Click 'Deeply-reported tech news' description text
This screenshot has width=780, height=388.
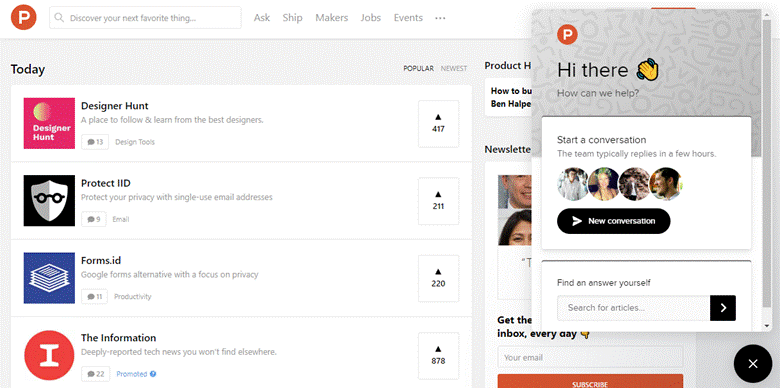[x=179, y=352]
